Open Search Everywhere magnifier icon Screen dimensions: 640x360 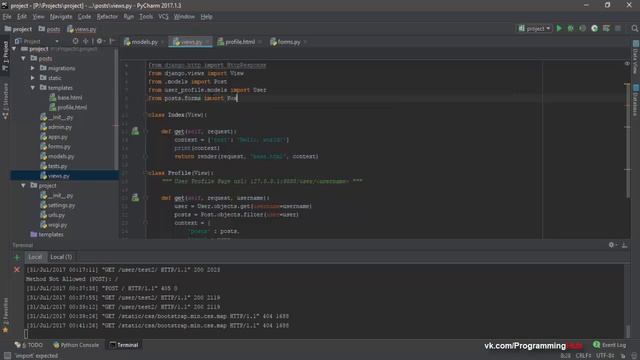coord(634,29)
